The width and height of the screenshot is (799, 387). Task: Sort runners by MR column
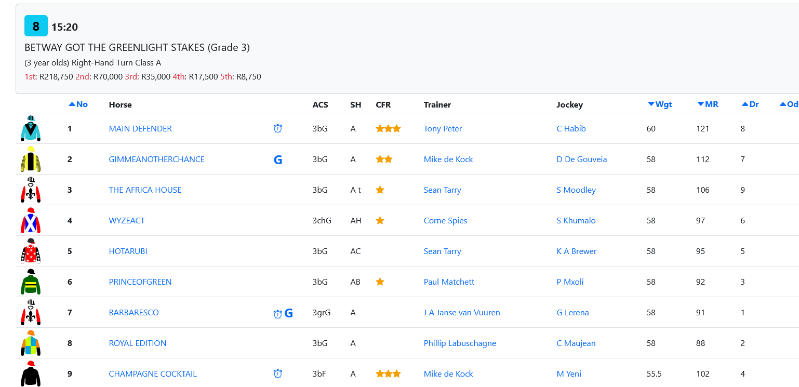pyautogui.click(x=708, y=105)
